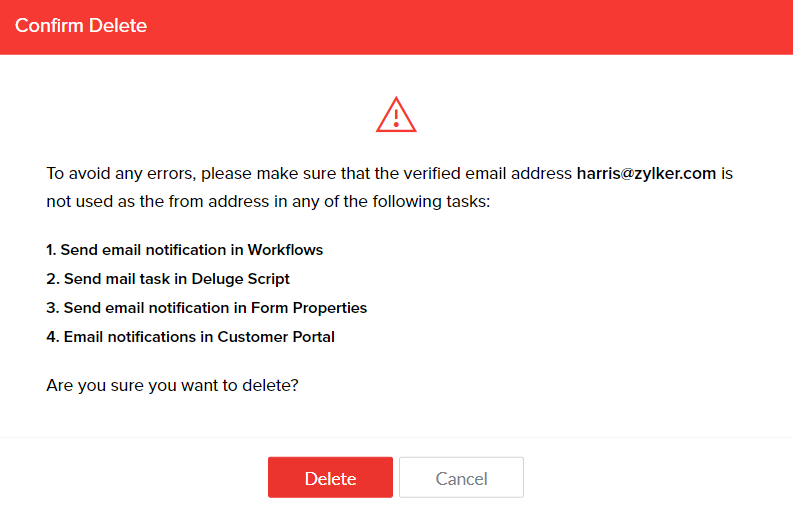Click the word "Workflows" in the list
Screen dimensions: 793x513
[x=286, y=250]
